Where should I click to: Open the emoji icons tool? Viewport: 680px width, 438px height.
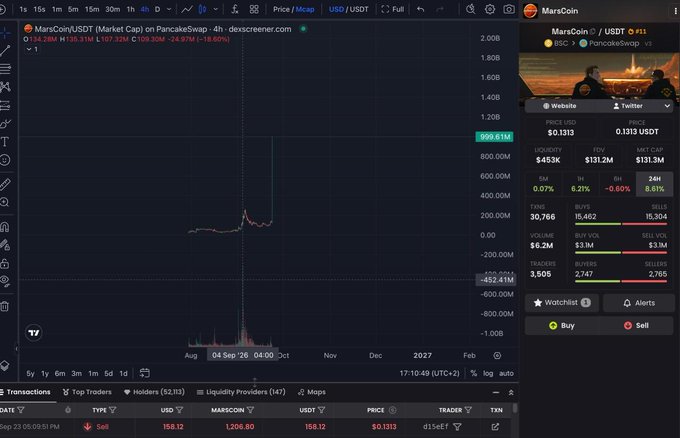tap(5, 160)
